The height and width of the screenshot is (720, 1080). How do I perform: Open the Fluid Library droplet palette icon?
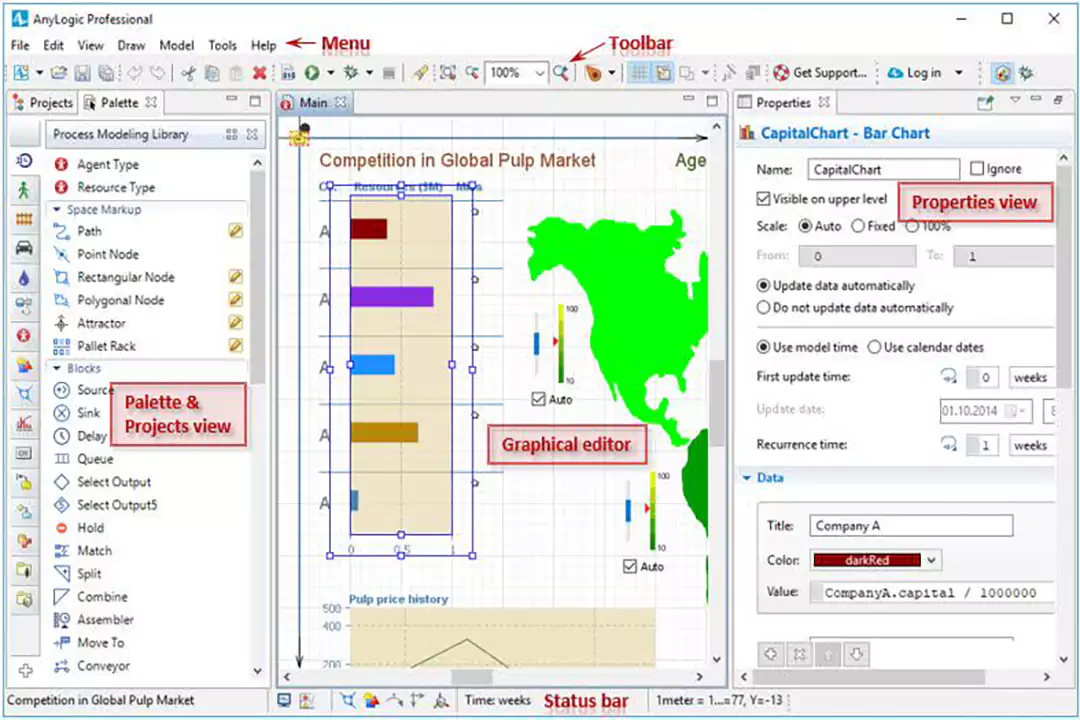click(24, 277)
